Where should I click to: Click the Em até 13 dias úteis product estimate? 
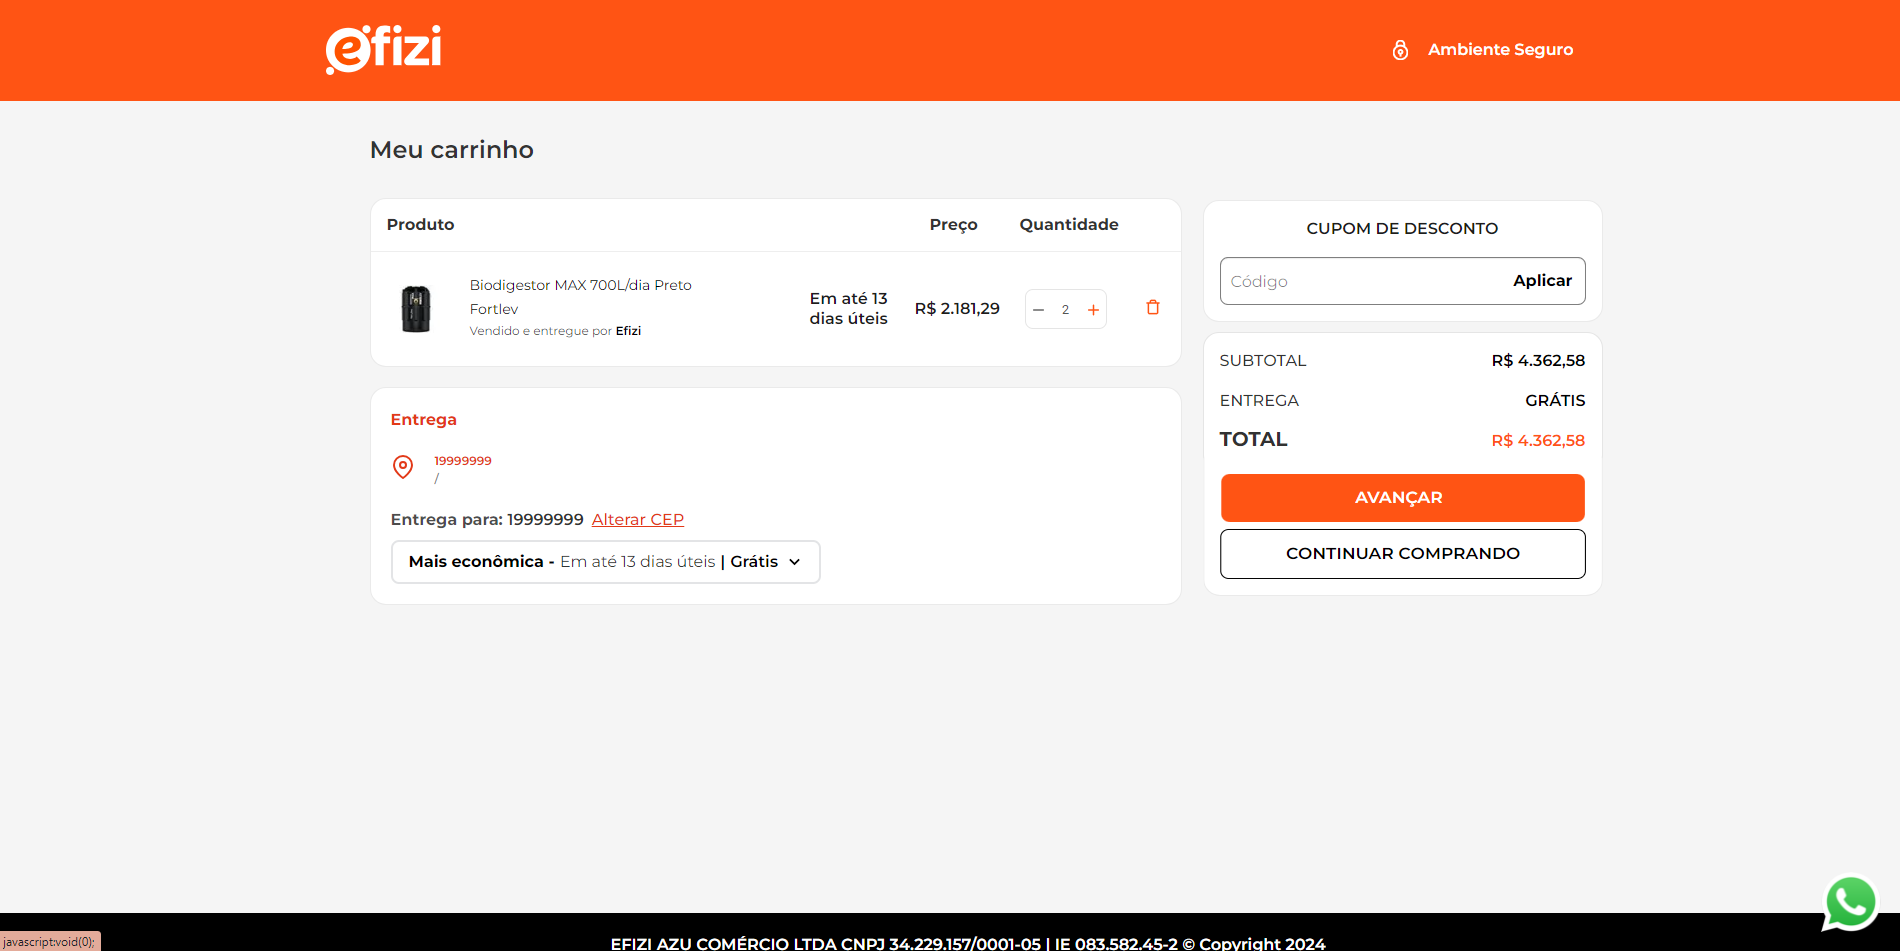point(849,309)
